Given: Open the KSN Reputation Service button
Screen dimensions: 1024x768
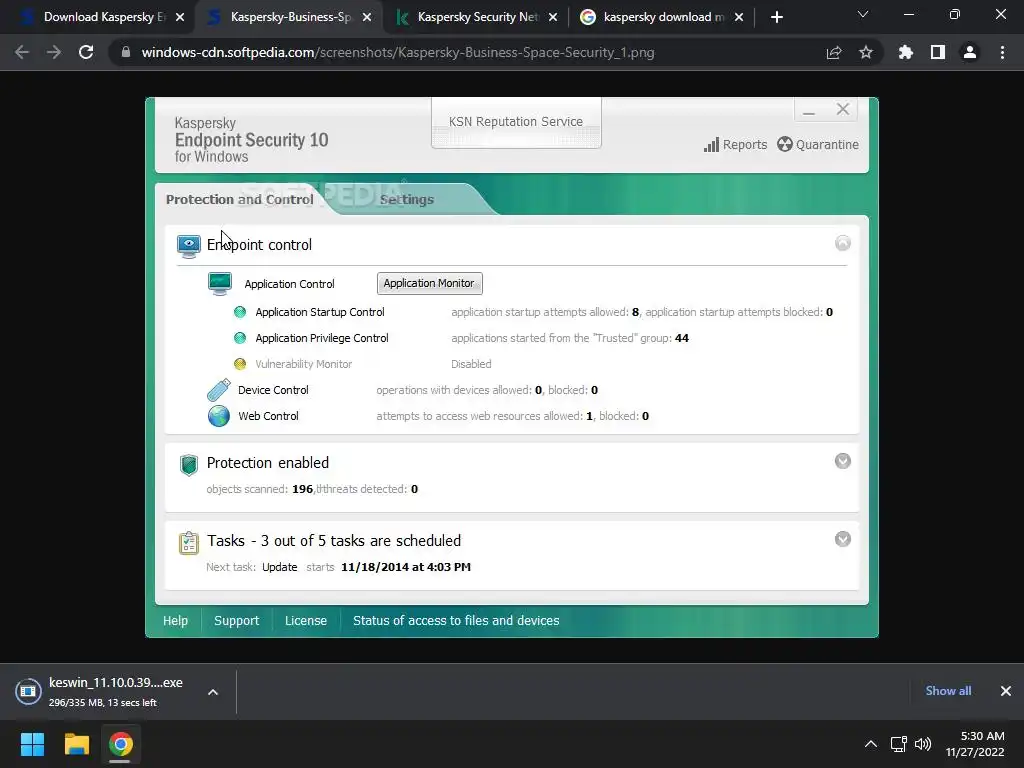Looking at the screenshot, I should 516,122.
